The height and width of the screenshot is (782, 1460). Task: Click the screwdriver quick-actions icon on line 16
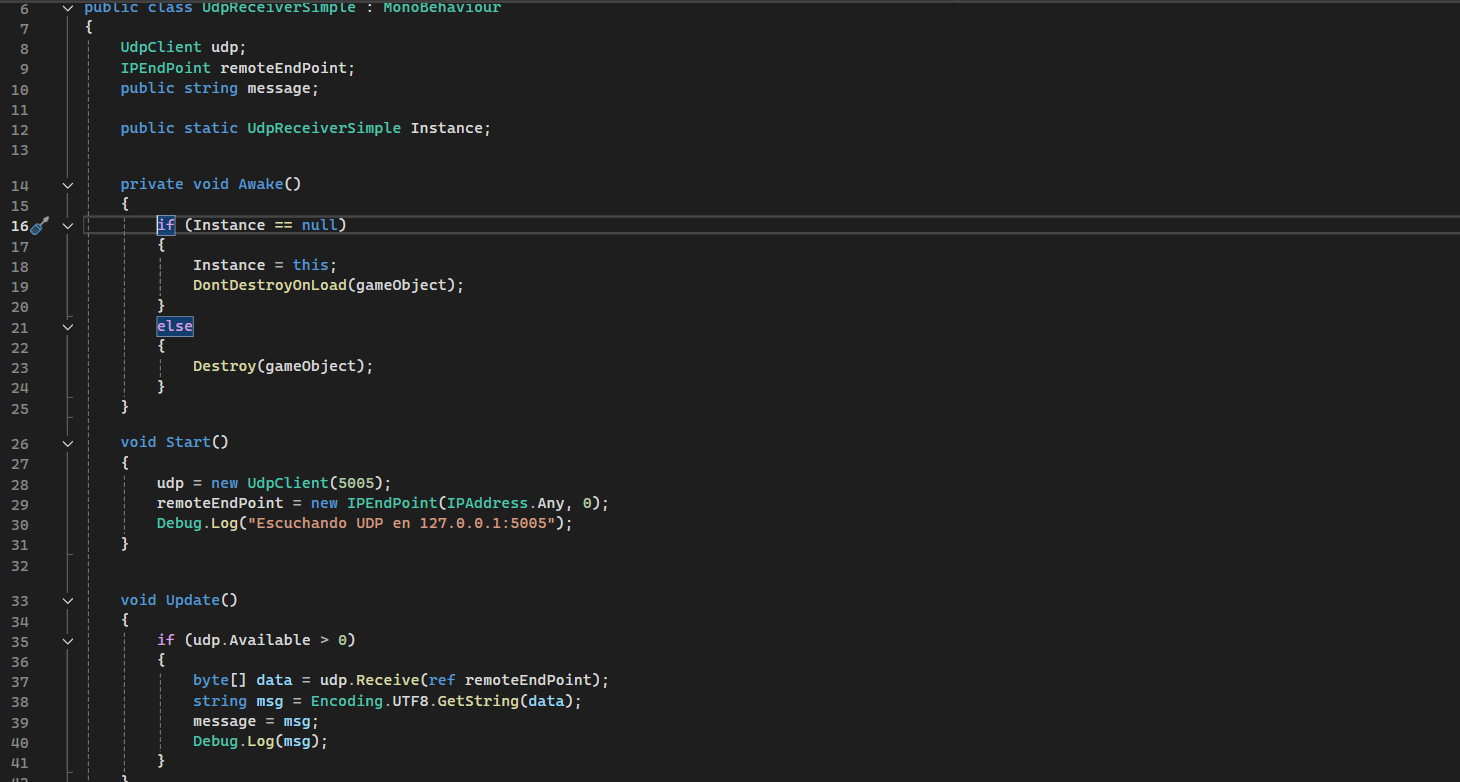tap(40, 226)
